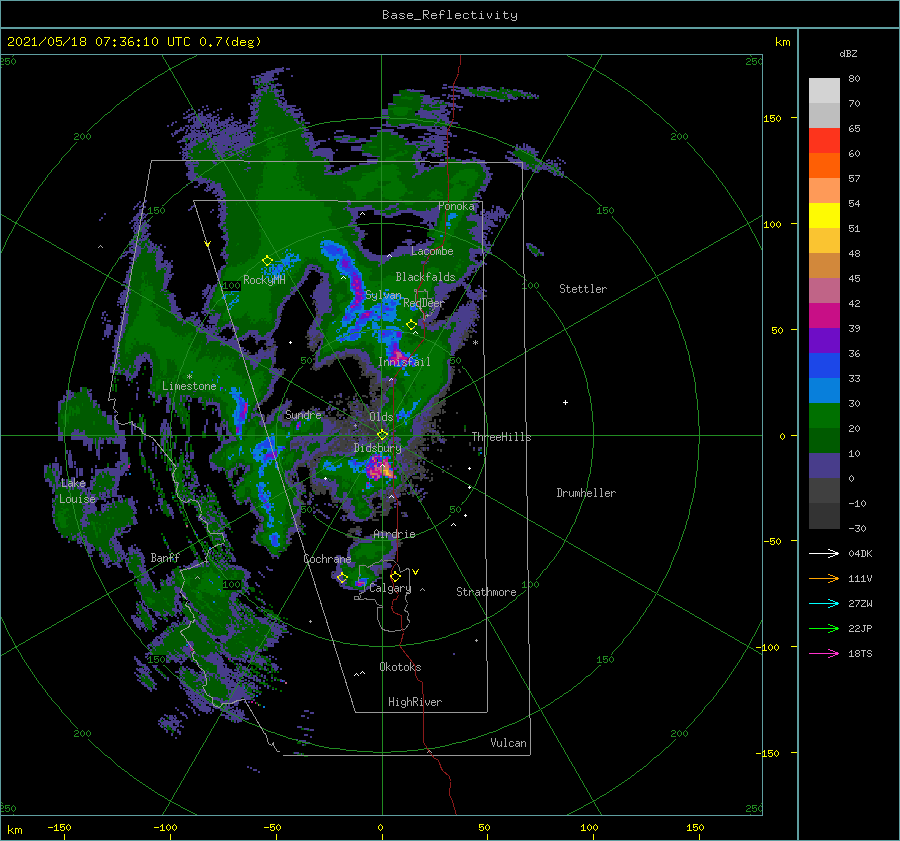Screen dimensions: 900x841
Task: Click the Banff label
Action: pos(165,558)
